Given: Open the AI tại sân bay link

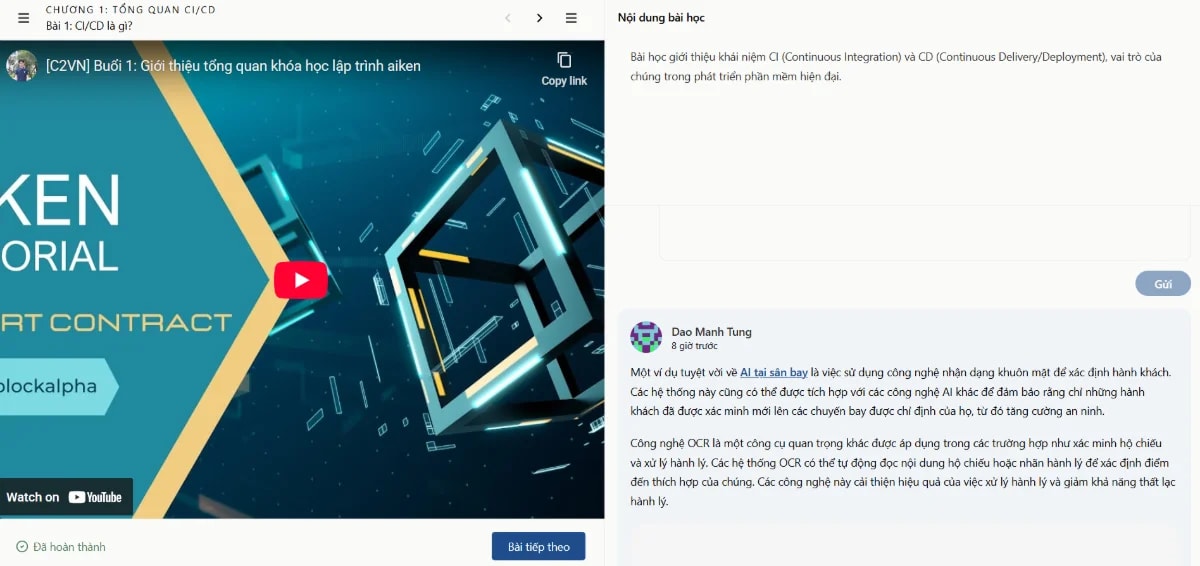Looking at the screenshot, I should tap(774, 373).
